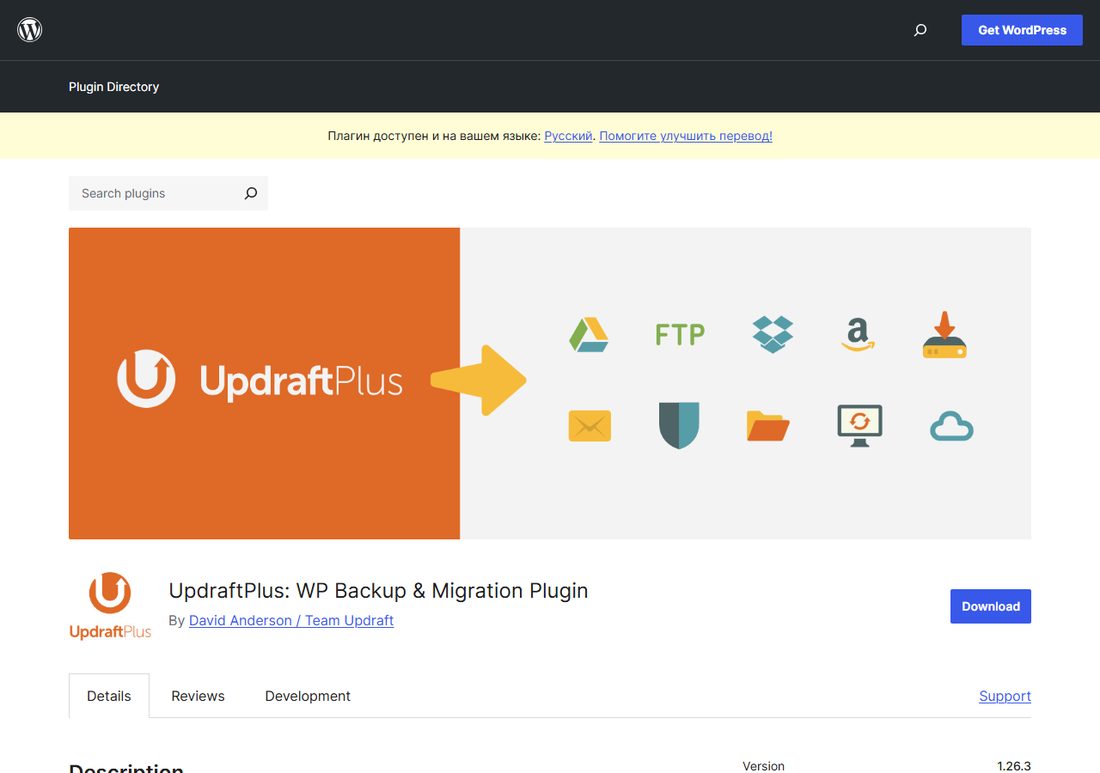The image size is (1100, 773).
Task: Click the plugin title UpdraftPlus: WP Backup & Migration Plugin
Action: (x=378, y=591)
